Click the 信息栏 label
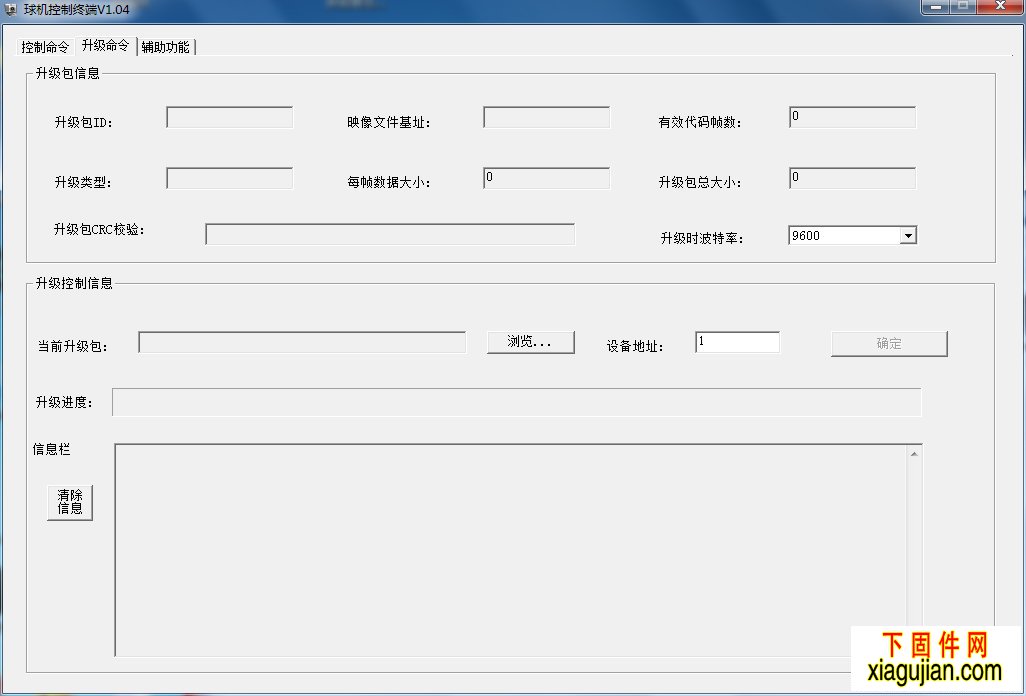Image resolution: width=1026 pixels, height=696 pixels. pyautogui.click(x=51, y=449)
